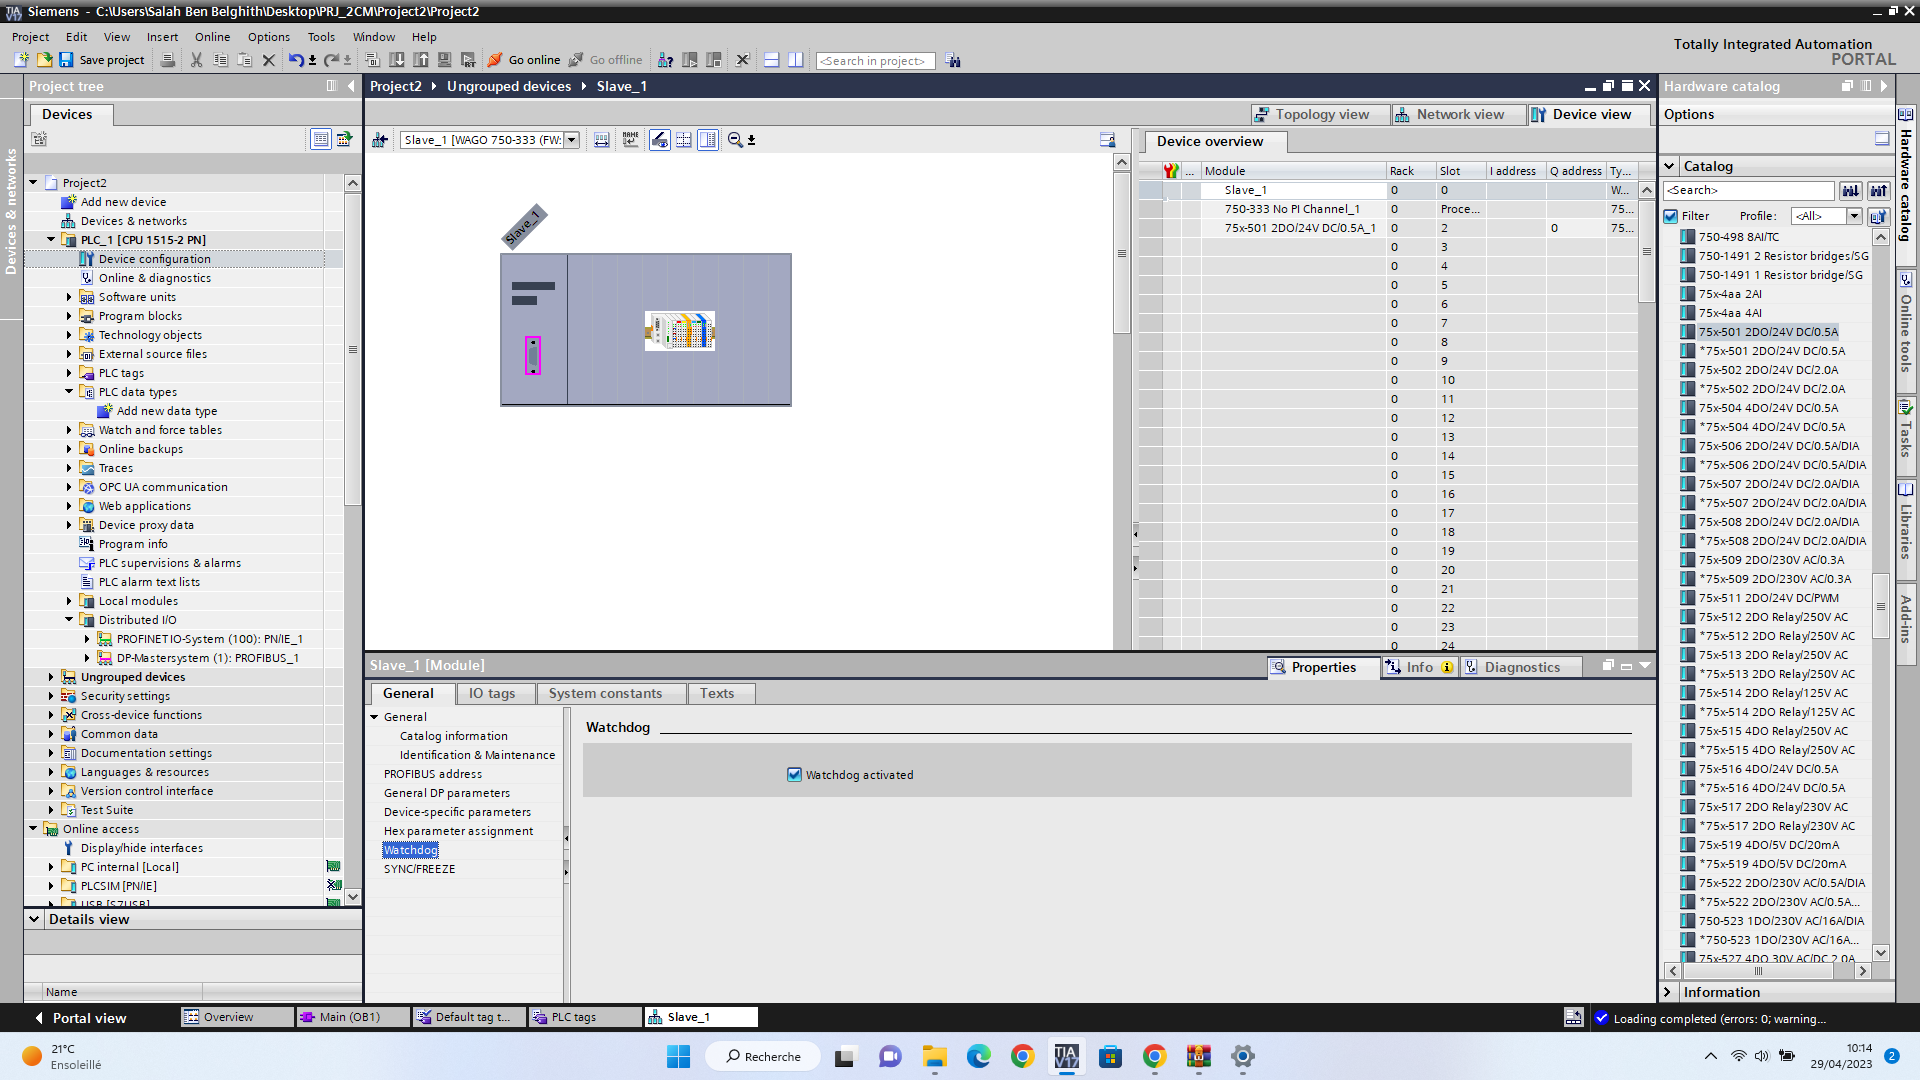Split editor space horizontally icon
The width and height of the screenshot is (1920, 1080).
point(771,60)
